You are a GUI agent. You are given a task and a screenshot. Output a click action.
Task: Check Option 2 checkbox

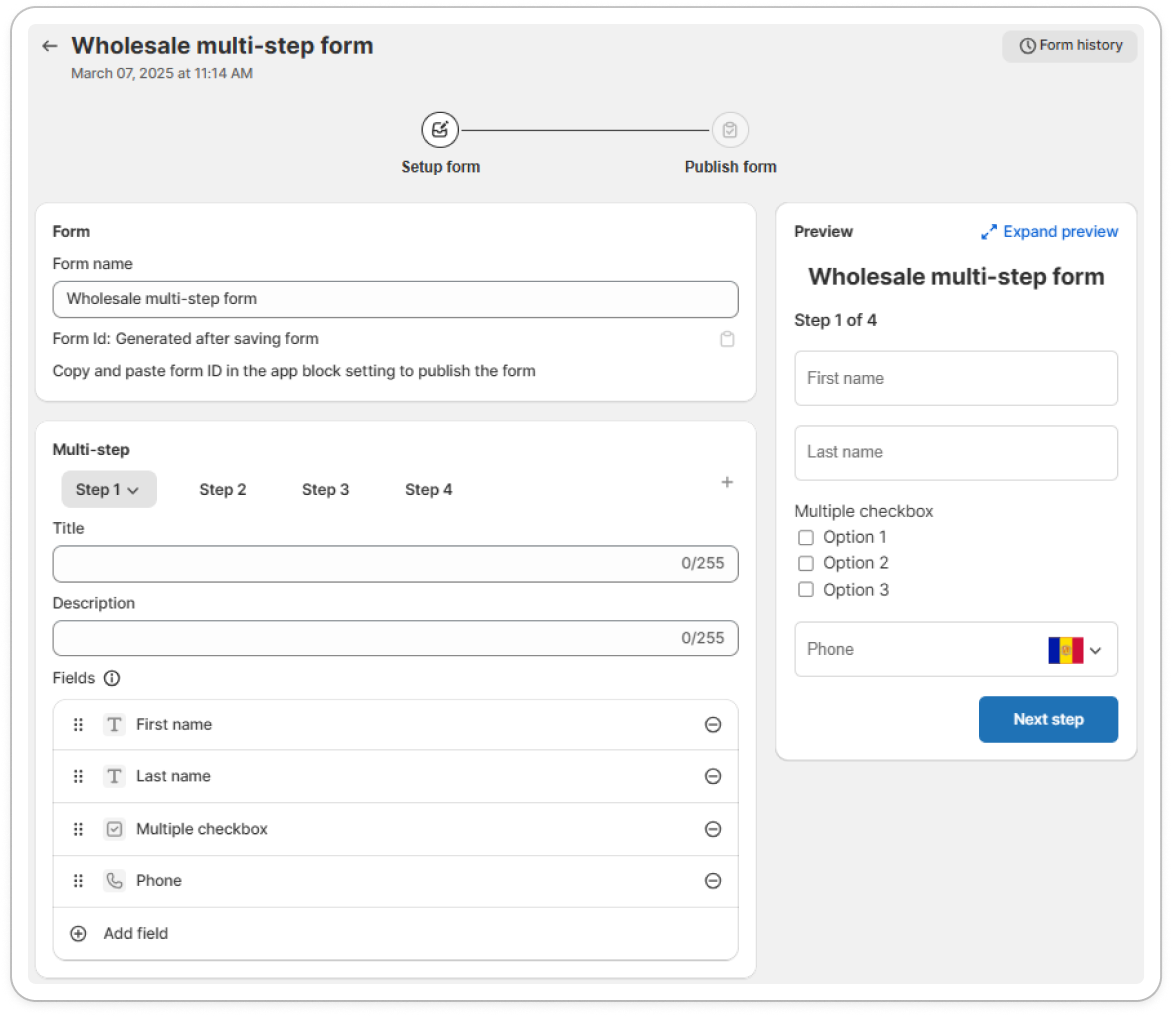click(x=806, y=563)
